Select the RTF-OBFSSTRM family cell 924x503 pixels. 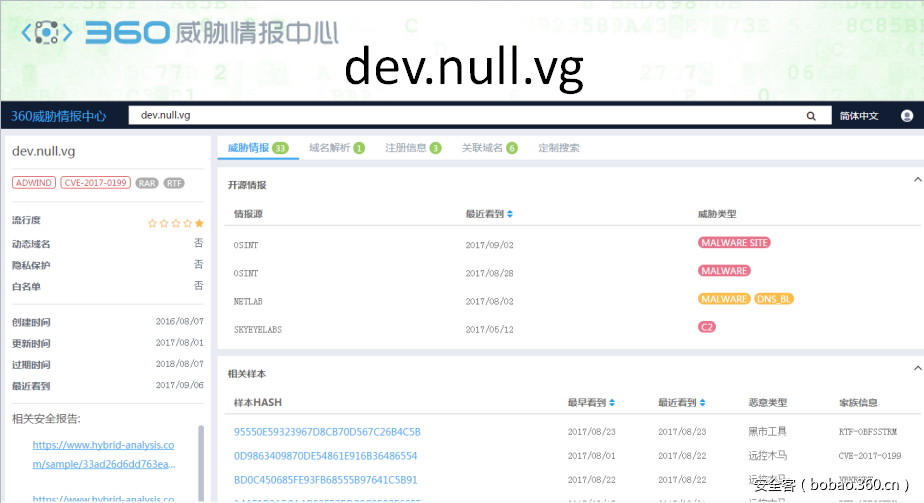[868, 432]
